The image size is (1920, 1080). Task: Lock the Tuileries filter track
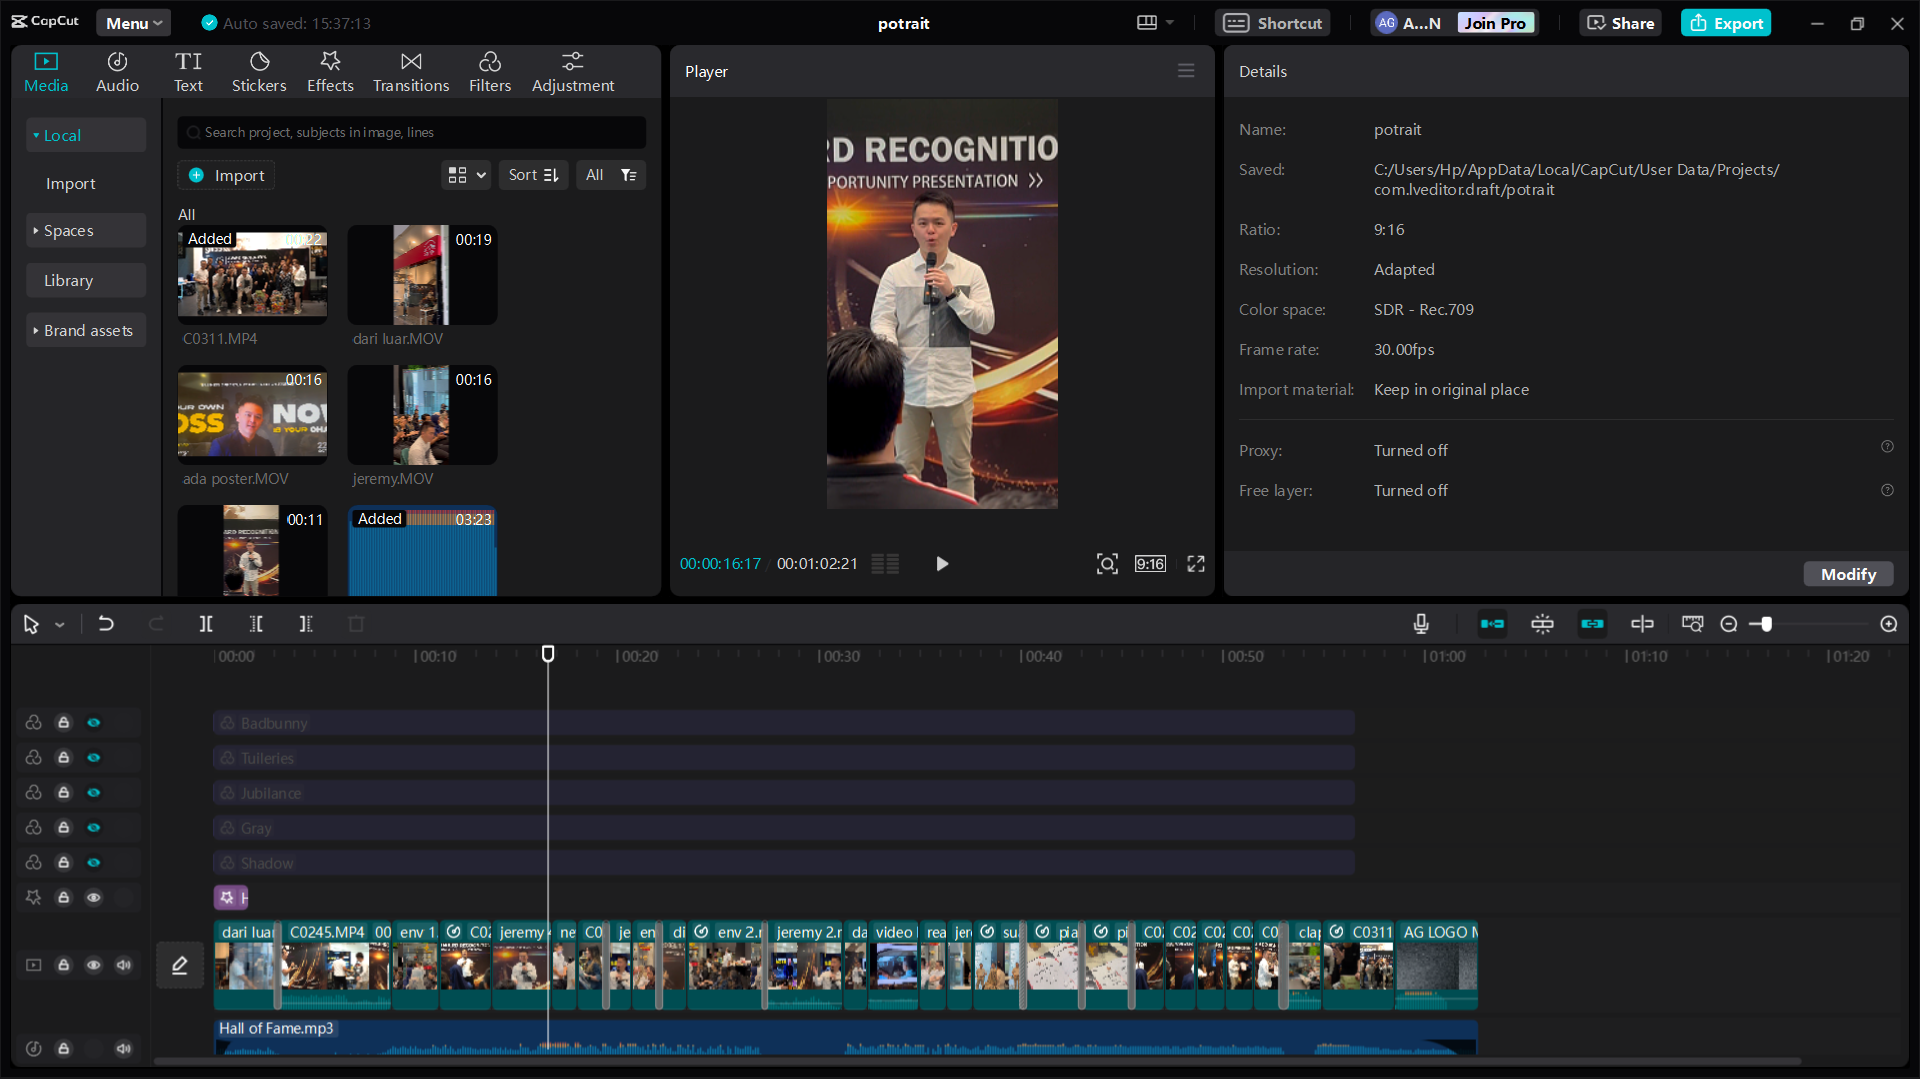64,758
